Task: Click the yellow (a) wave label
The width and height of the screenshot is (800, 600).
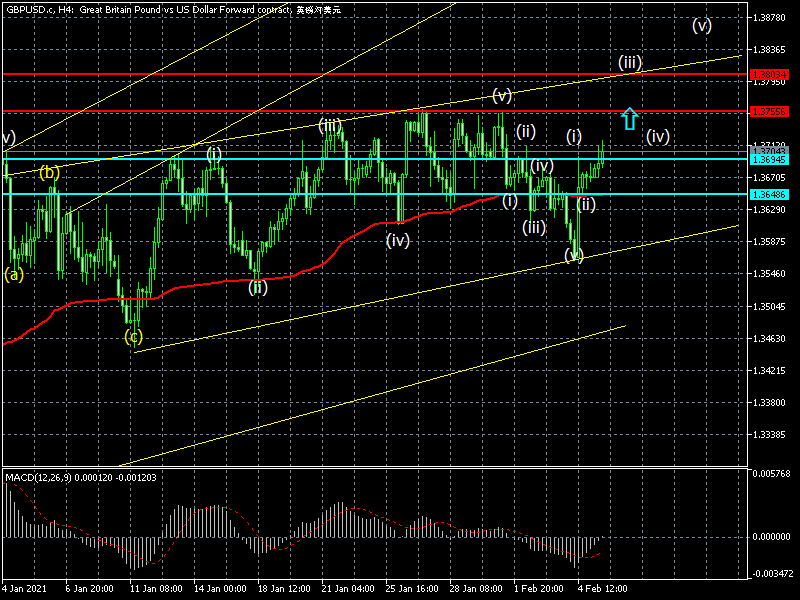Action: click(14, 274)
